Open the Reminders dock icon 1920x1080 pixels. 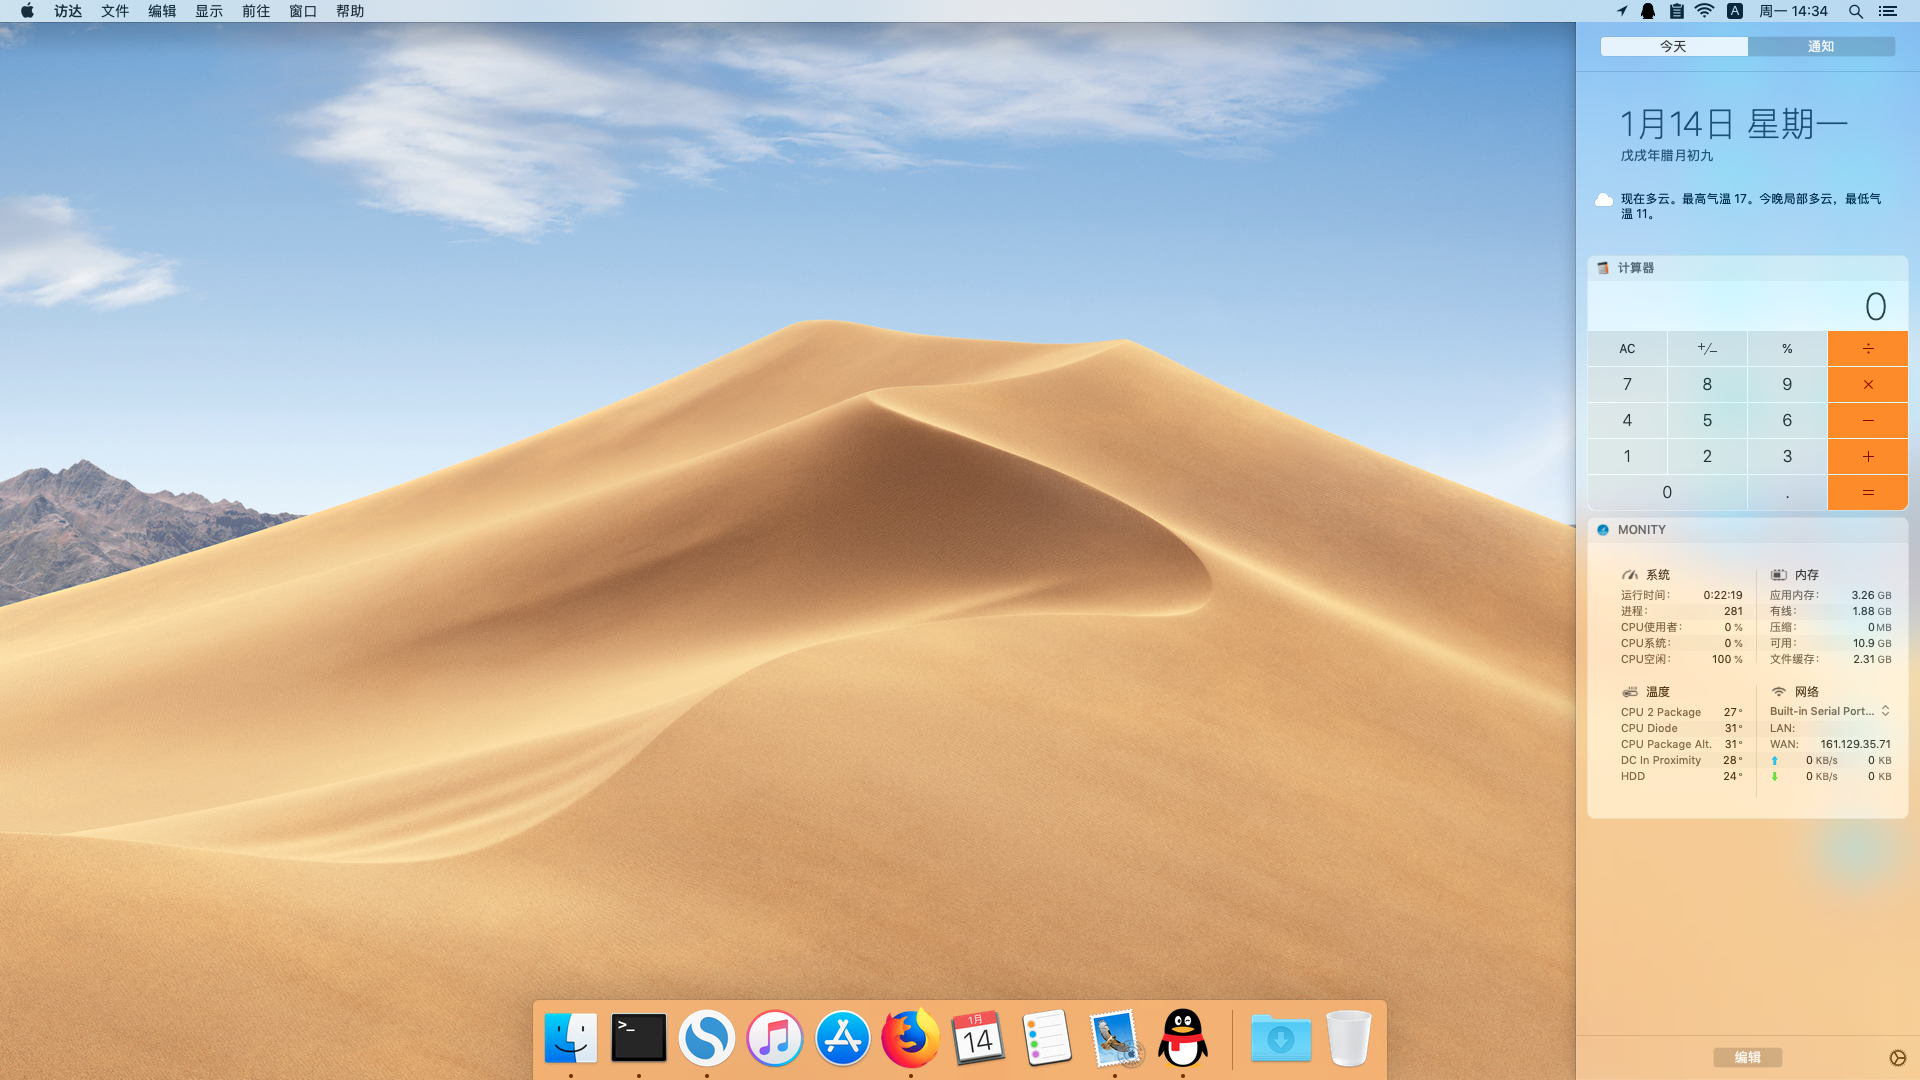coord(1046,1038)
